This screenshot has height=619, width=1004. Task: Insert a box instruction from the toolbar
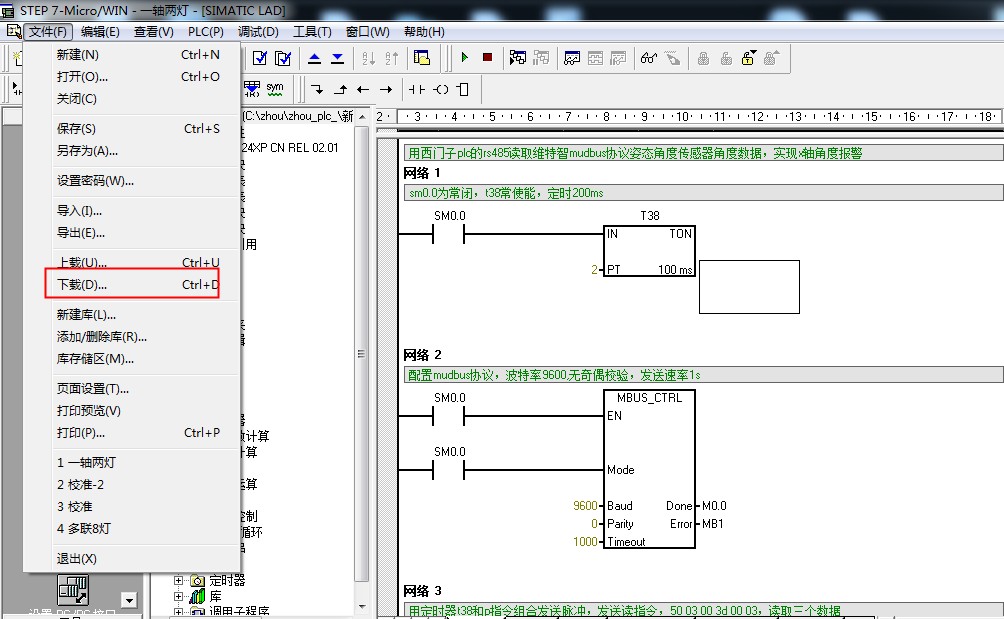click(462, 89)
